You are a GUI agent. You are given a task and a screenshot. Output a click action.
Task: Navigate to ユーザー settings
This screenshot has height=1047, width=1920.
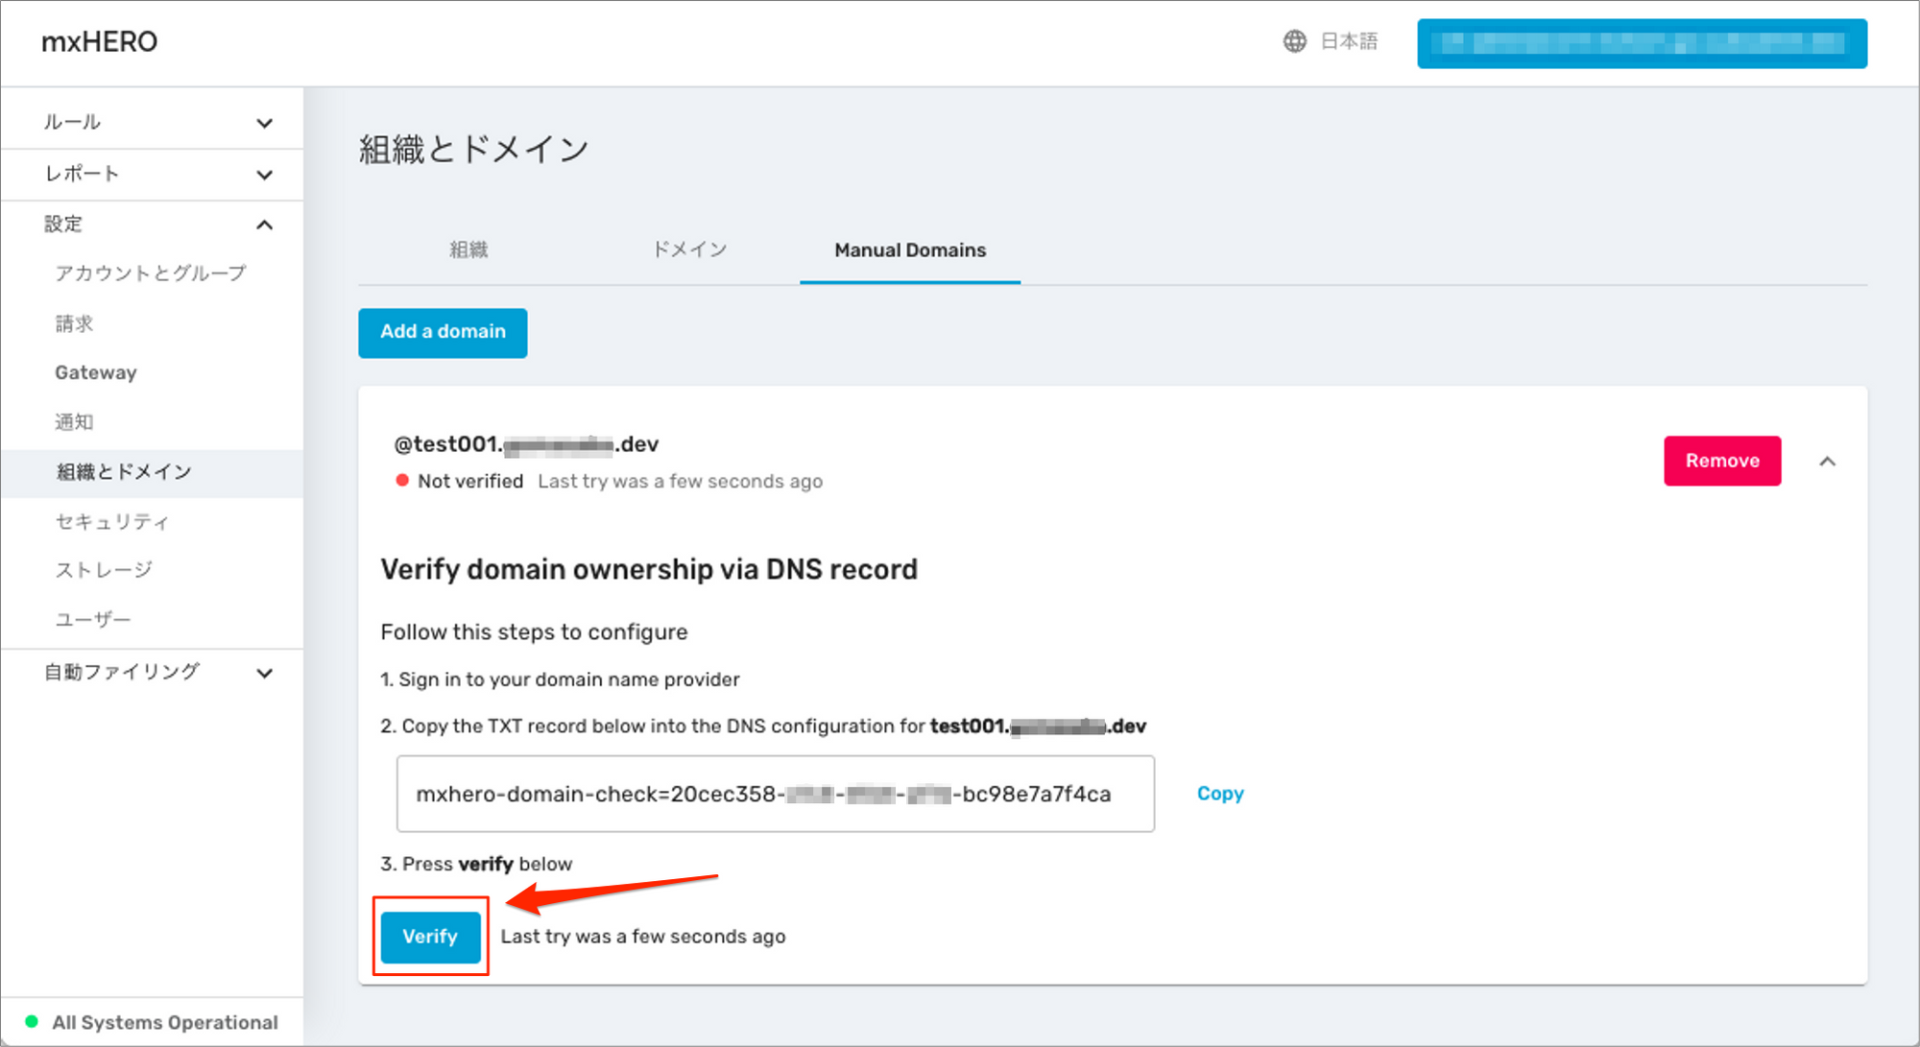[93, 618]
